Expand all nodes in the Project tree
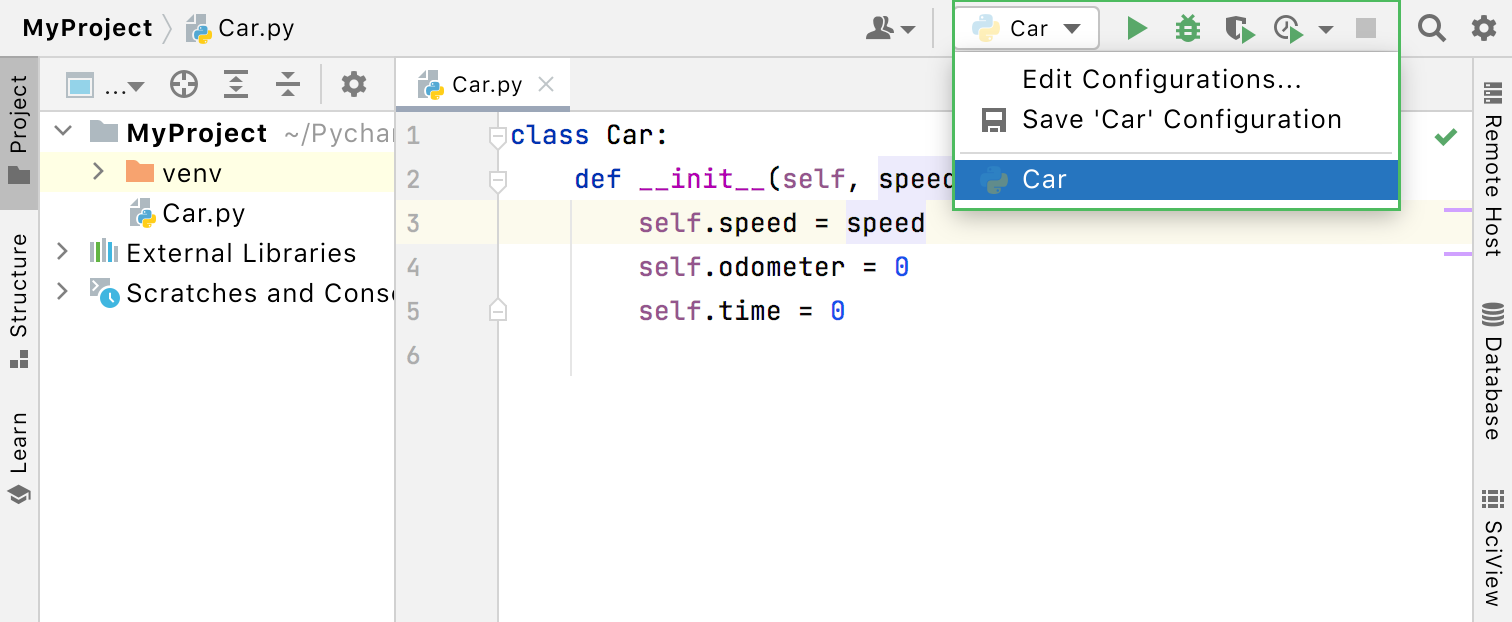 pyautogui.click(x=236, y=84)
